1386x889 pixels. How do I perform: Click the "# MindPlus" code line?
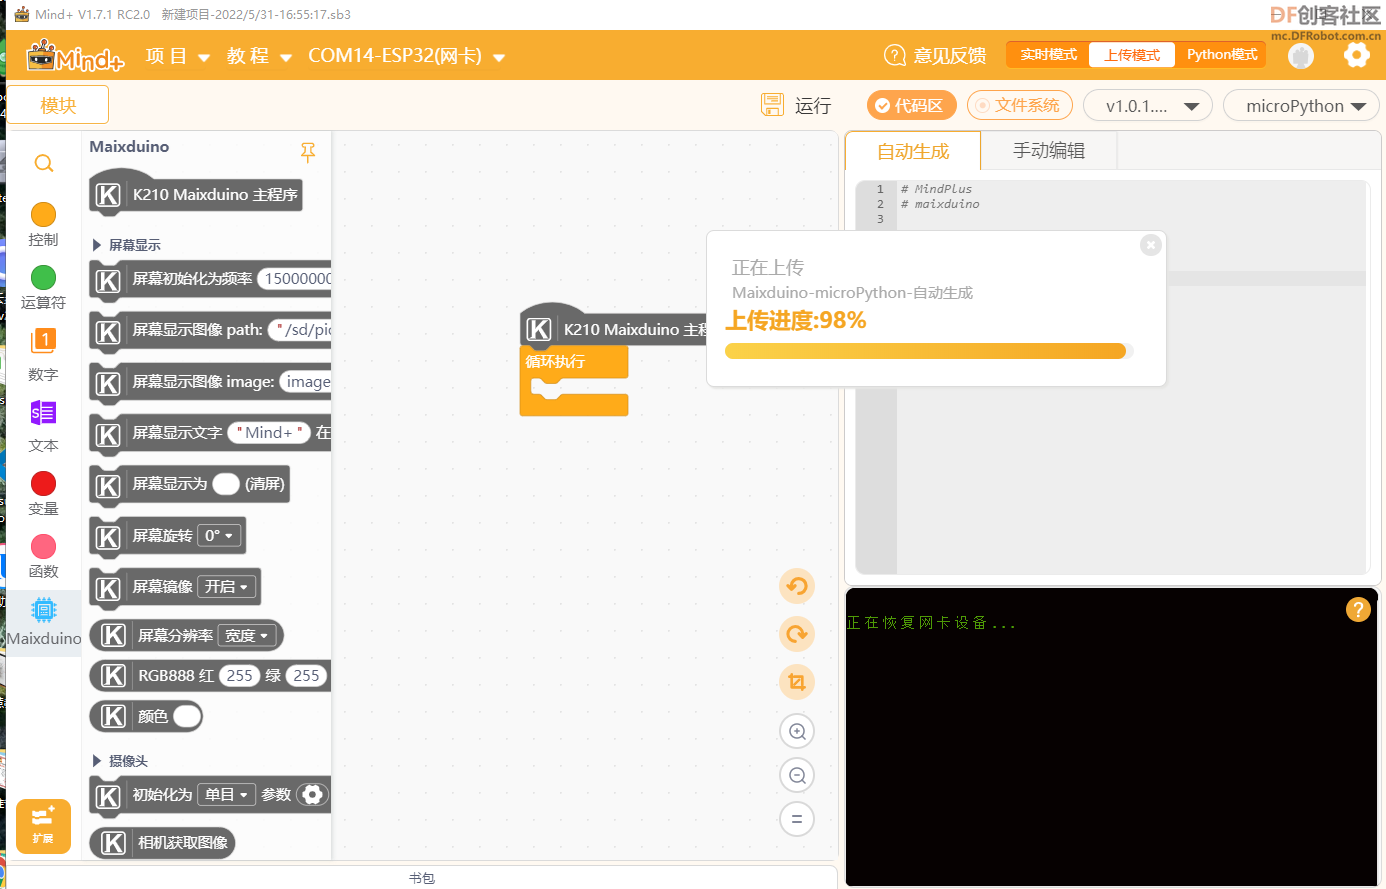pos(936,189)
